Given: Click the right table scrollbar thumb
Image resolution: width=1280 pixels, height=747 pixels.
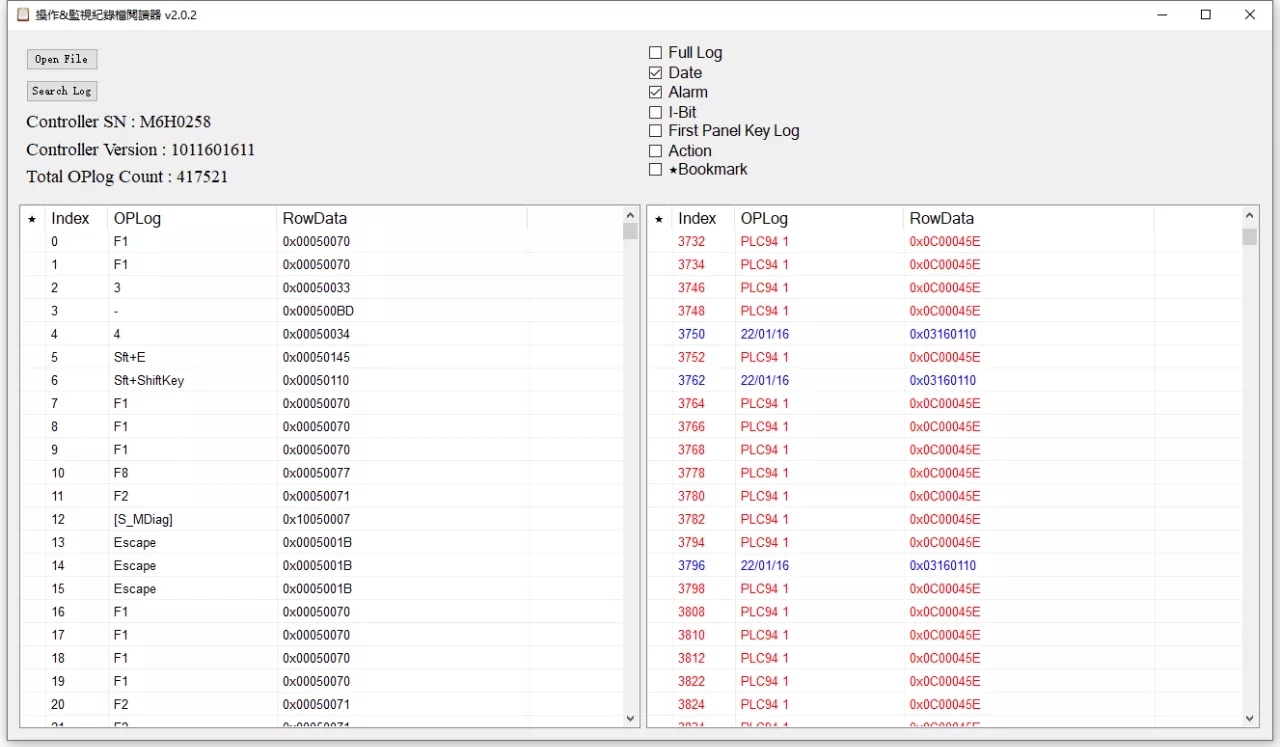Looking at the screenshot, I should tap(1250, 236).
